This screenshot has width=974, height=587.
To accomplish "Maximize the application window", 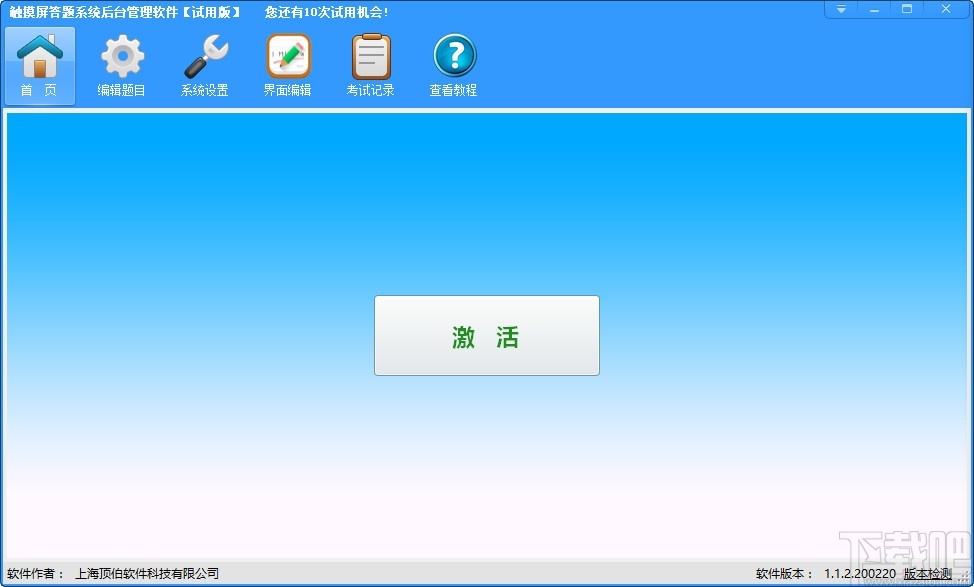I will [x=908, y=9].
